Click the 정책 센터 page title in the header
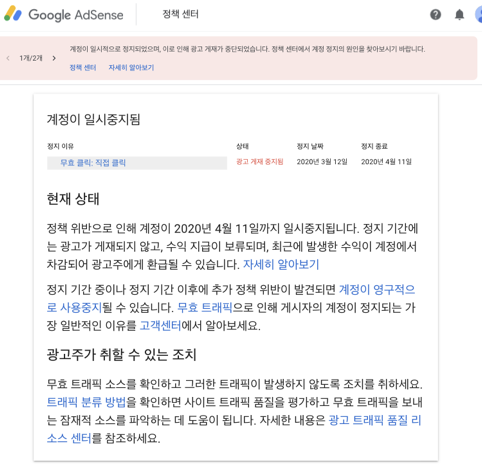 (x=180, y=14)
